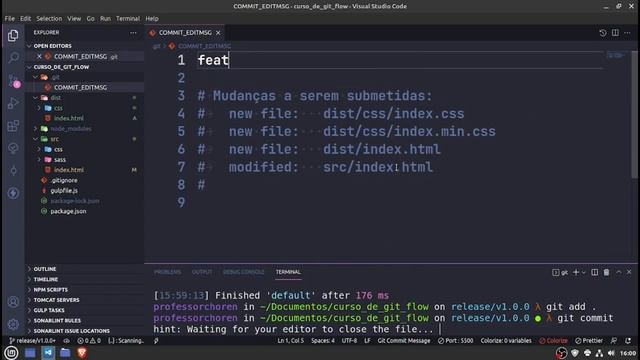The height and width of the screenshot is (360, 640).
Task: Open the Run and Debug view
Action: pos(13,103)
